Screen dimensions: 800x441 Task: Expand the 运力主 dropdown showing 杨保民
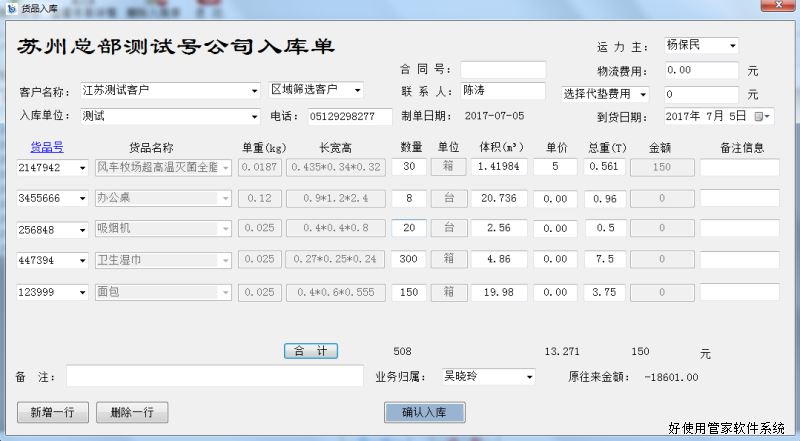pyautogui.click(x=732, y=46)
